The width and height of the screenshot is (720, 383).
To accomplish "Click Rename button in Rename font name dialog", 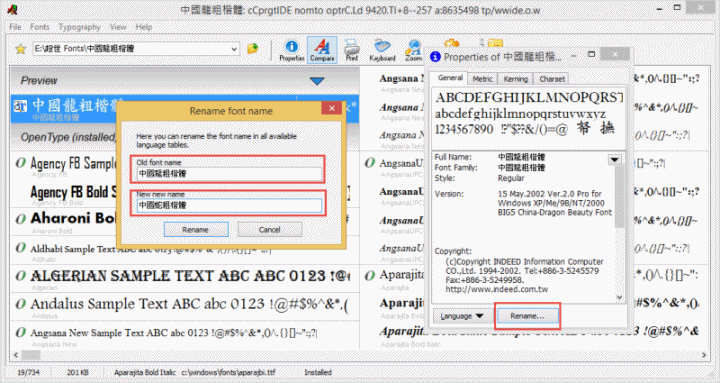I will 196,230.
